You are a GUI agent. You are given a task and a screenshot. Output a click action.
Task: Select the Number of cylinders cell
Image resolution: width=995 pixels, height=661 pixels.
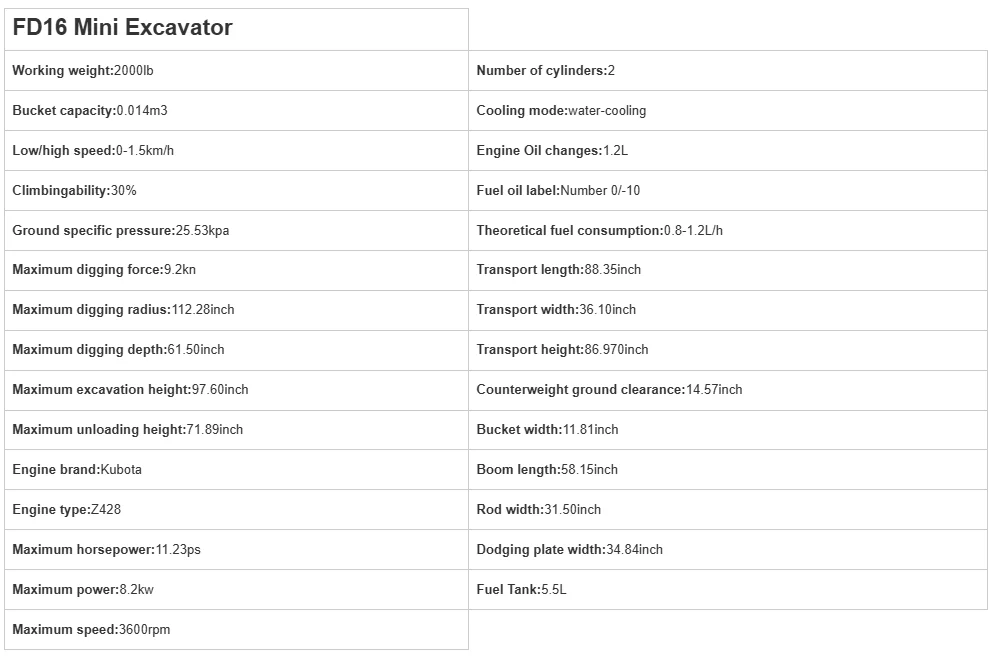click(x=546, y=71)
